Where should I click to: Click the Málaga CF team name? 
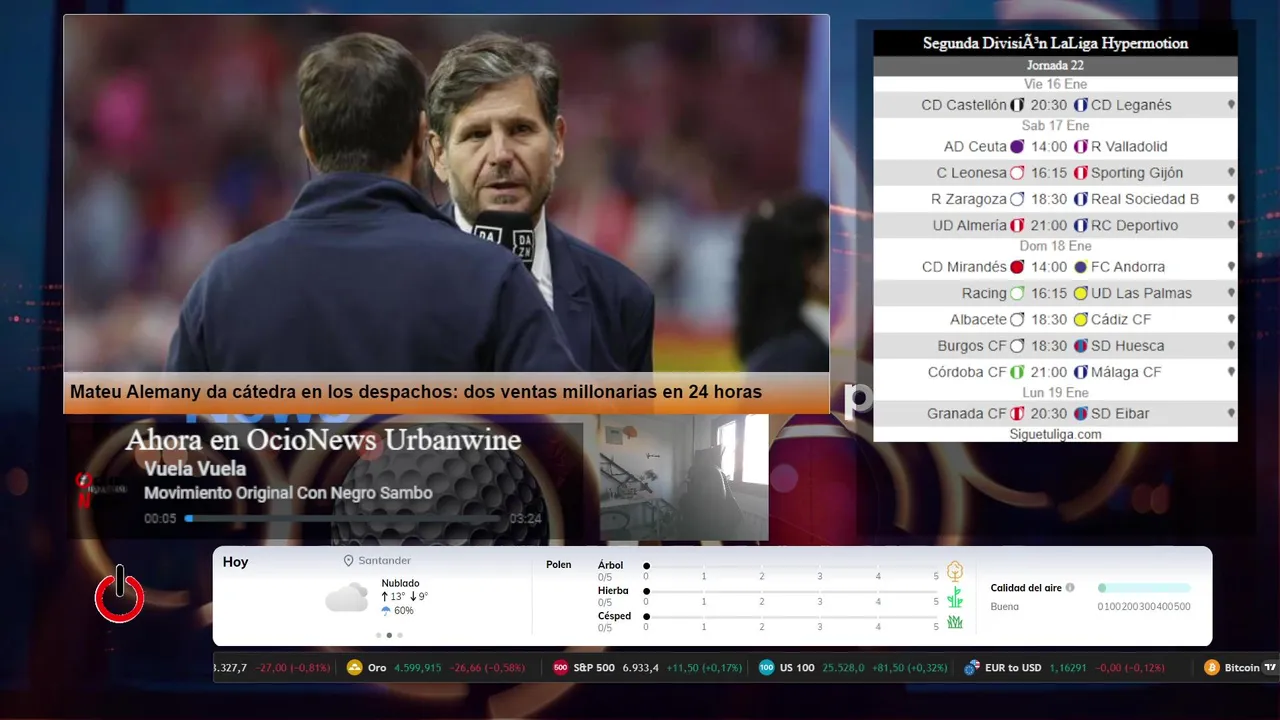tap(1126, 372)
